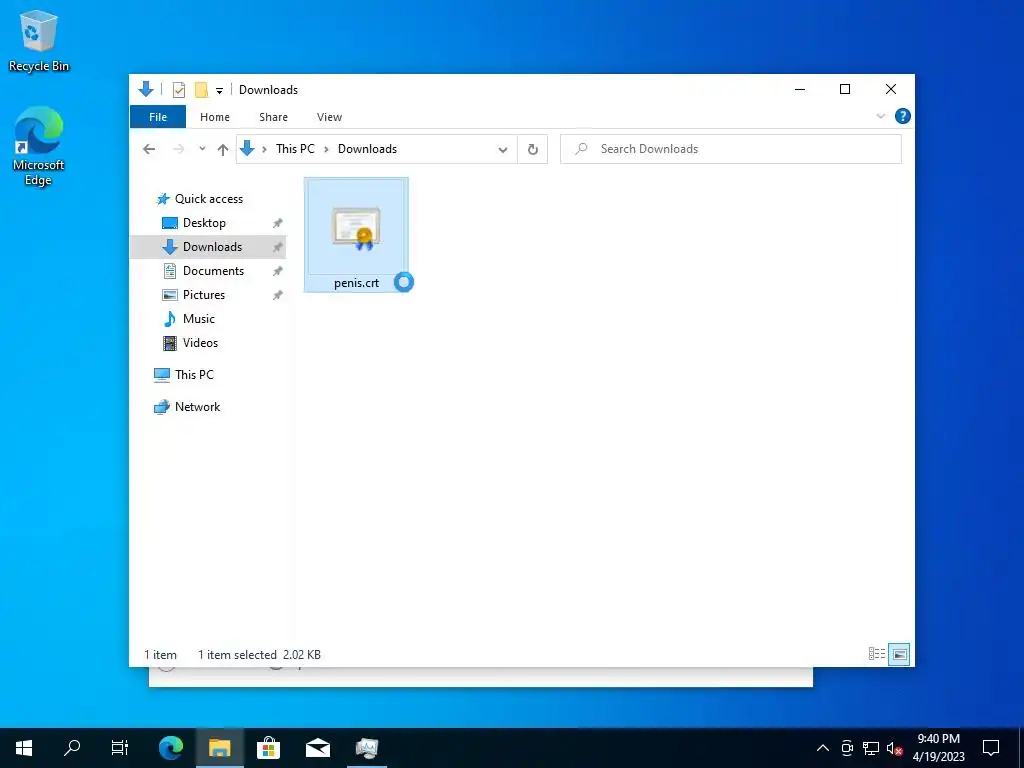Launch Edge from the taskbar

[x=170, y=748]
